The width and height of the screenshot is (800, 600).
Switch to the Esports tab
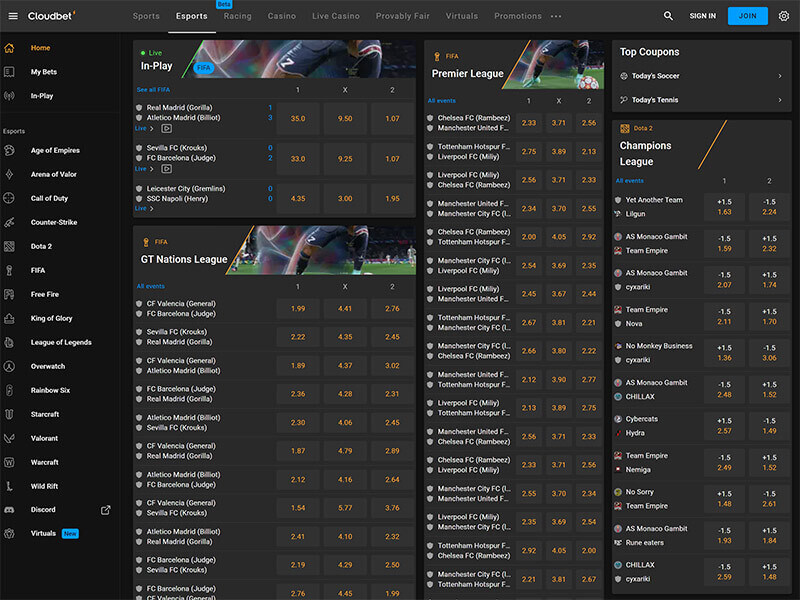192,16
